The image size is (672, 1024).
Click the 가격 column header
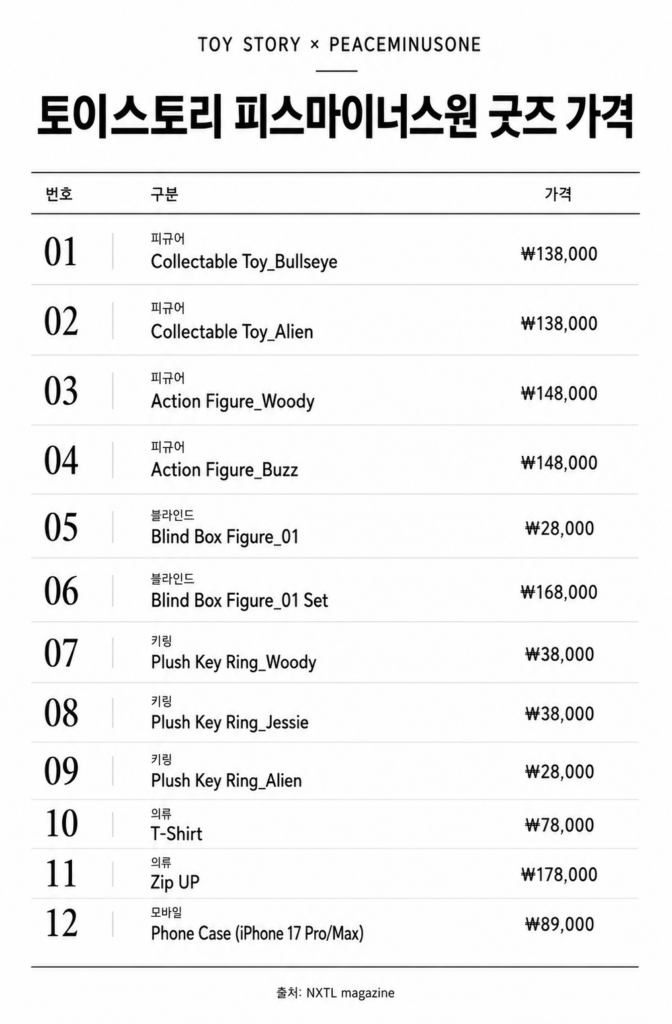pos(558,194)
